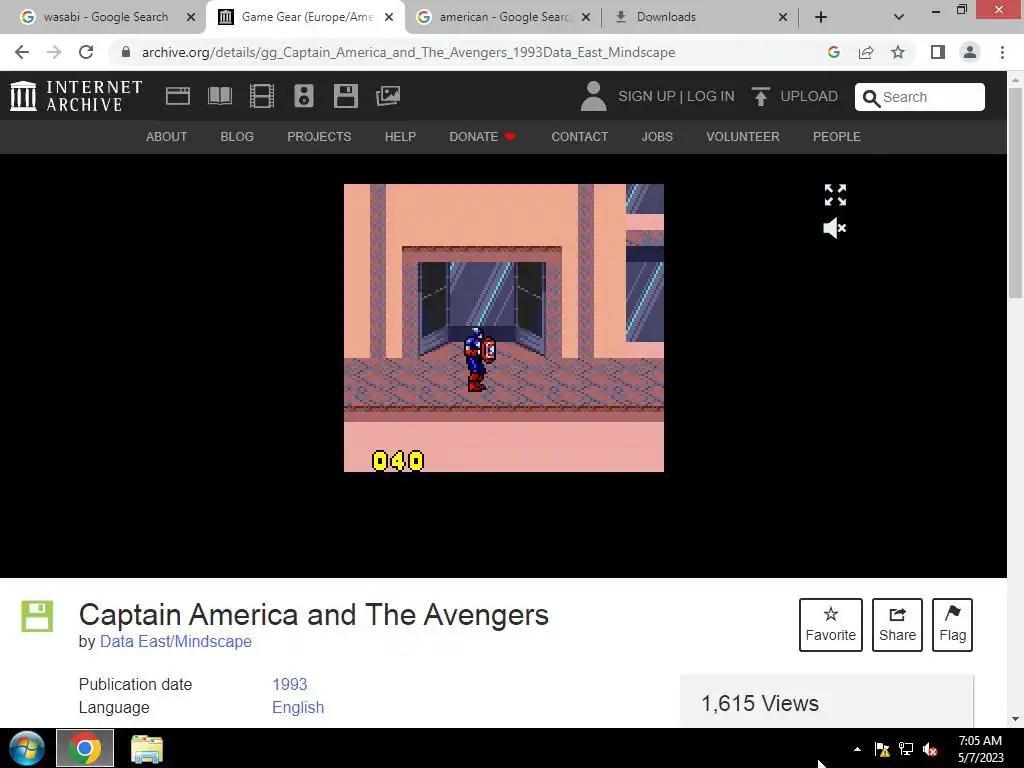
Task: Open the PROJECTS menu item
Action: click(x=319, y=136)
